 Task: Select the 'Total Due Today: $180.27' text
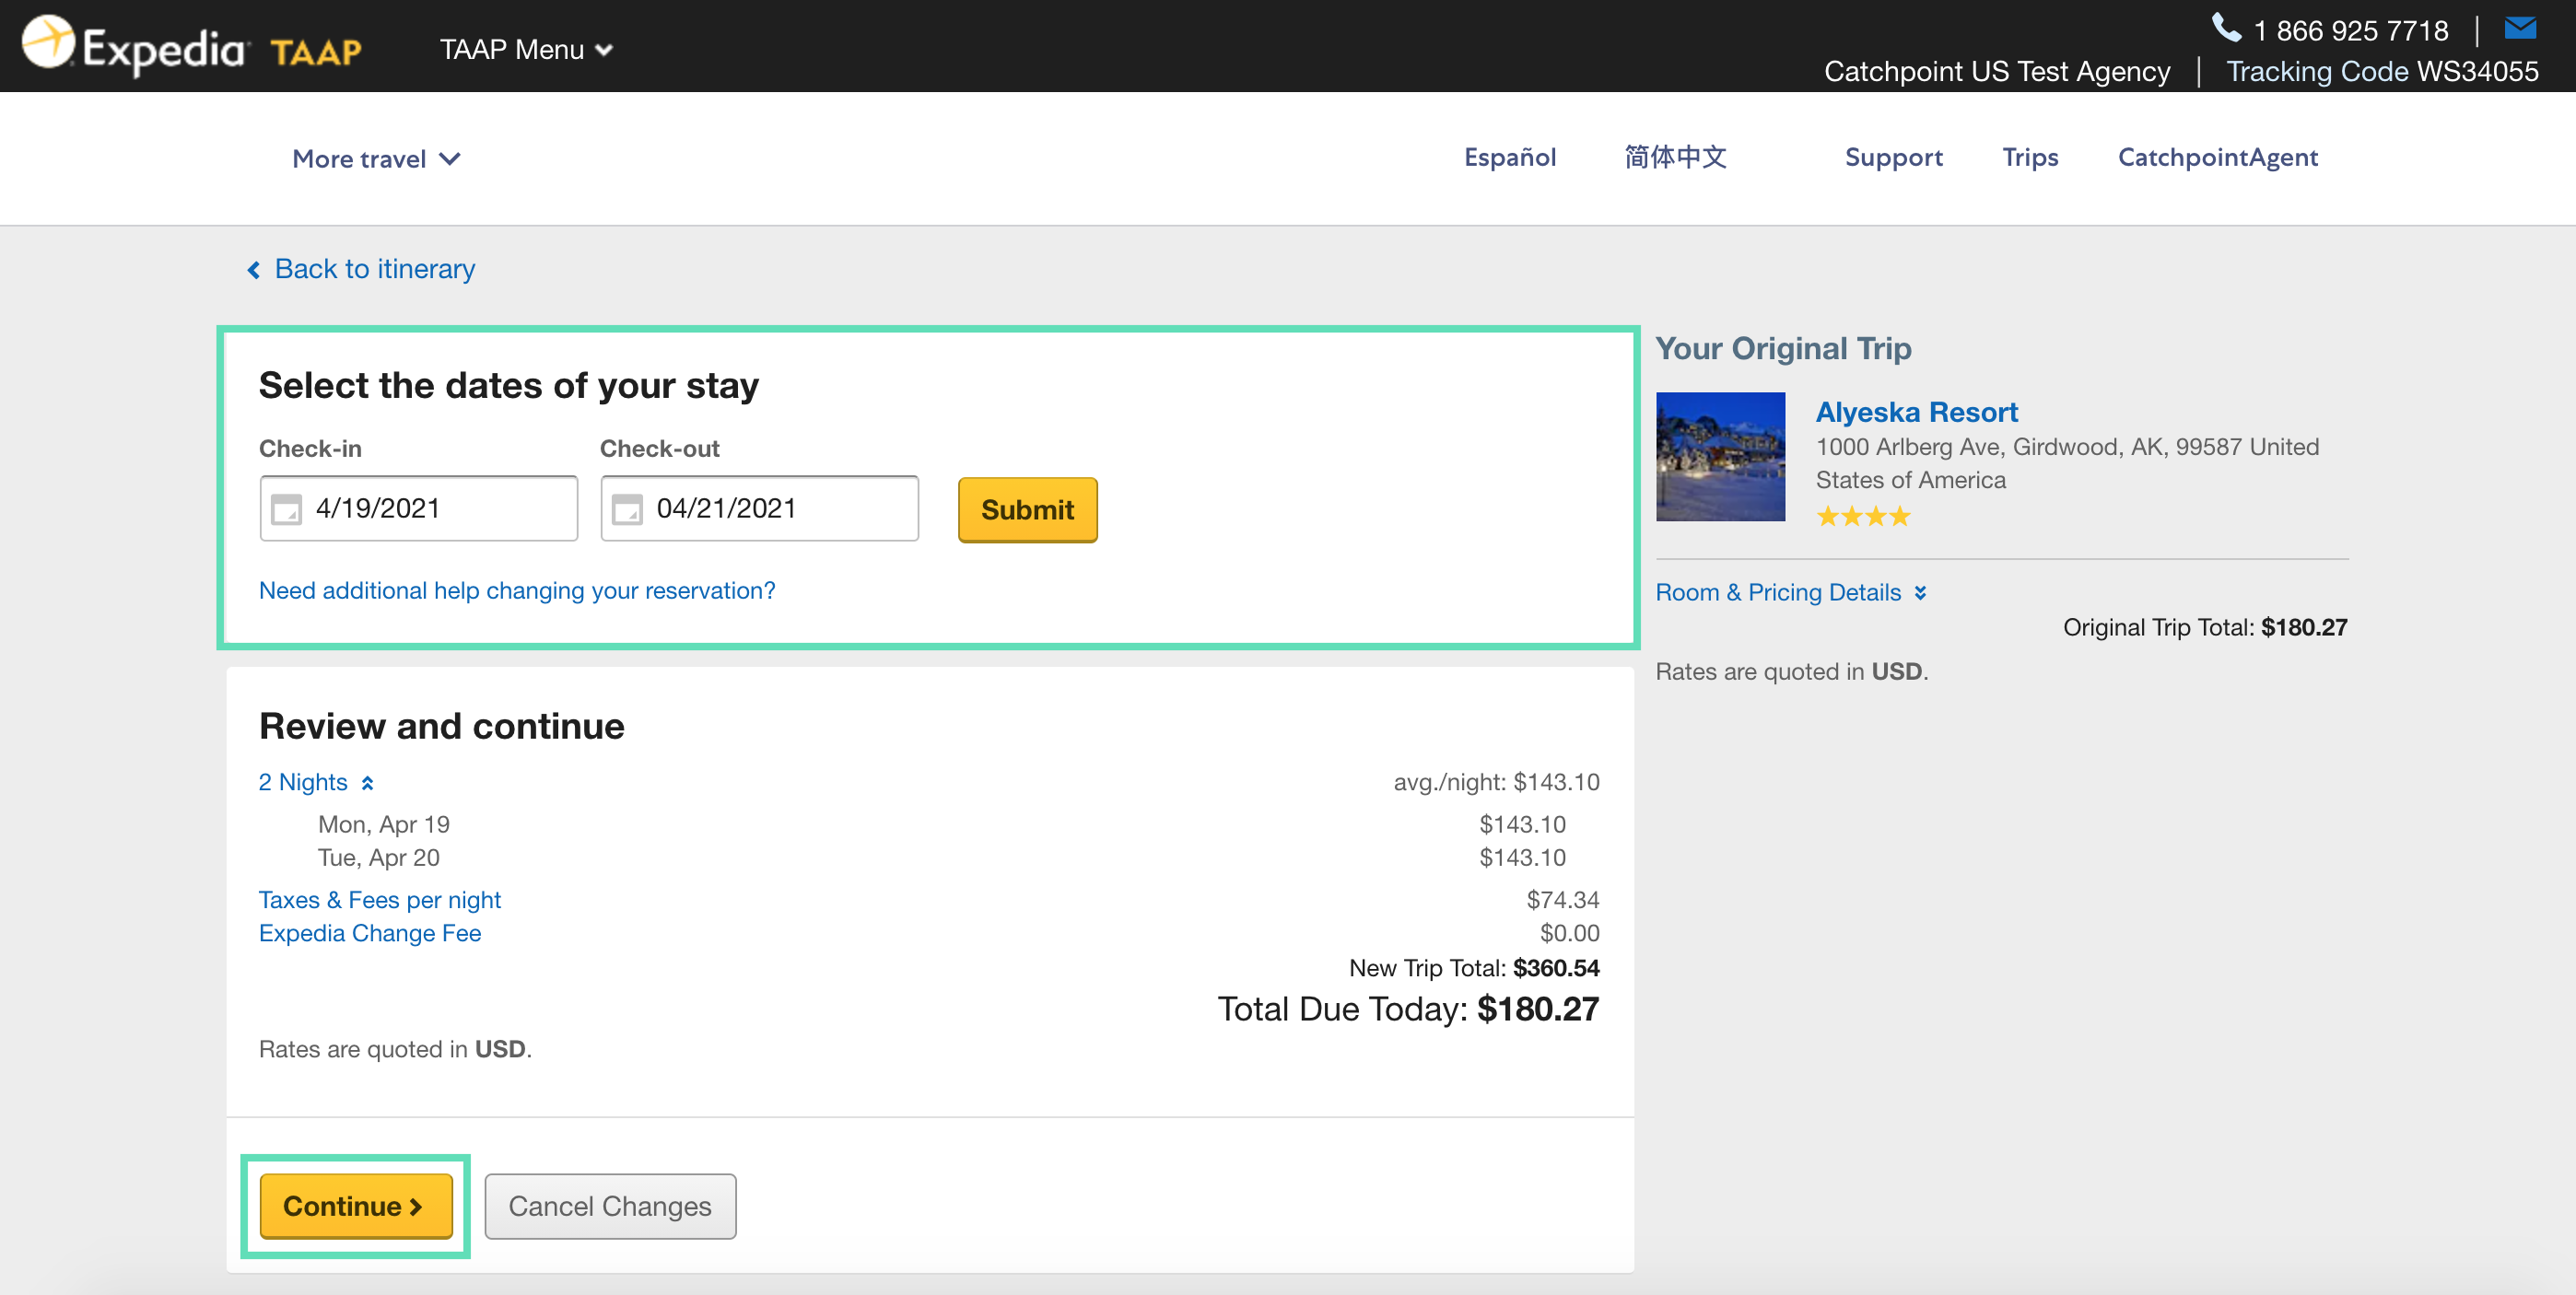[x=1408, y=1009]
